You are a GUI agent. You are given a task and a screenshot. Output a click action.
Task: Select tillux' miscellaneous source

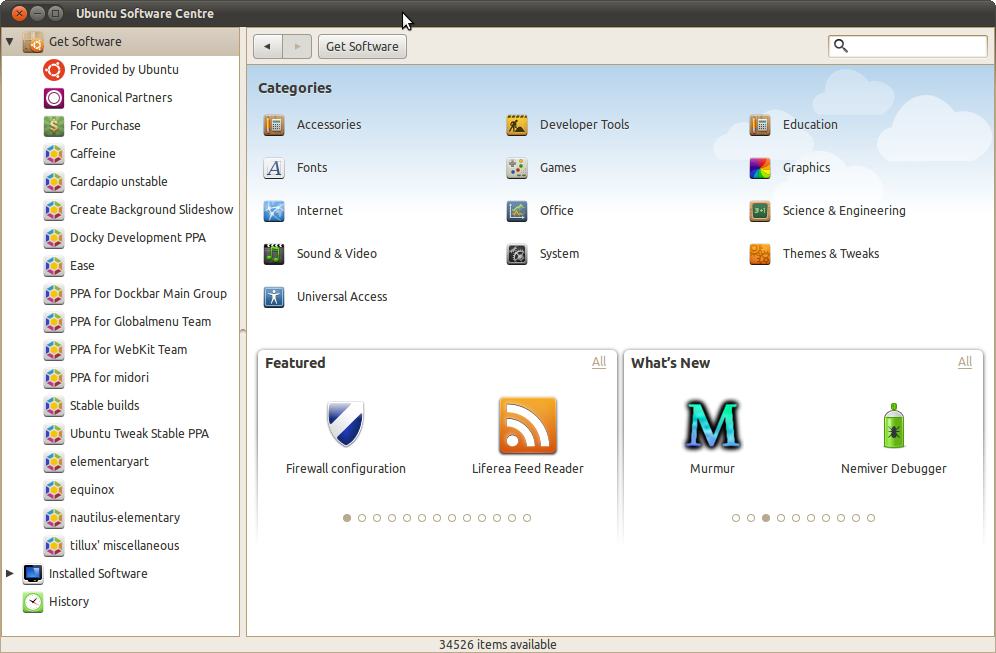(121, 545)
